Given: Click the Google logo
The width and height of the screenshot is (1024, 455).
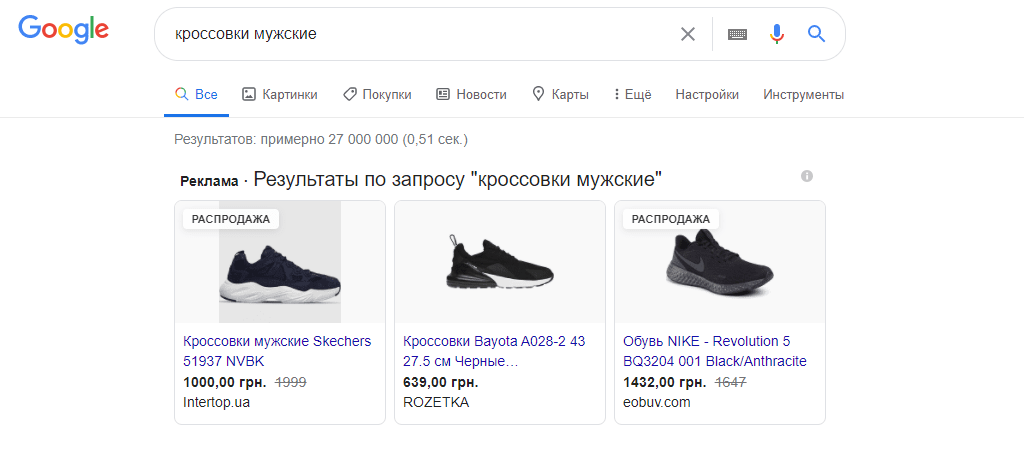Looking at the screenshot, I should point(63,32).
